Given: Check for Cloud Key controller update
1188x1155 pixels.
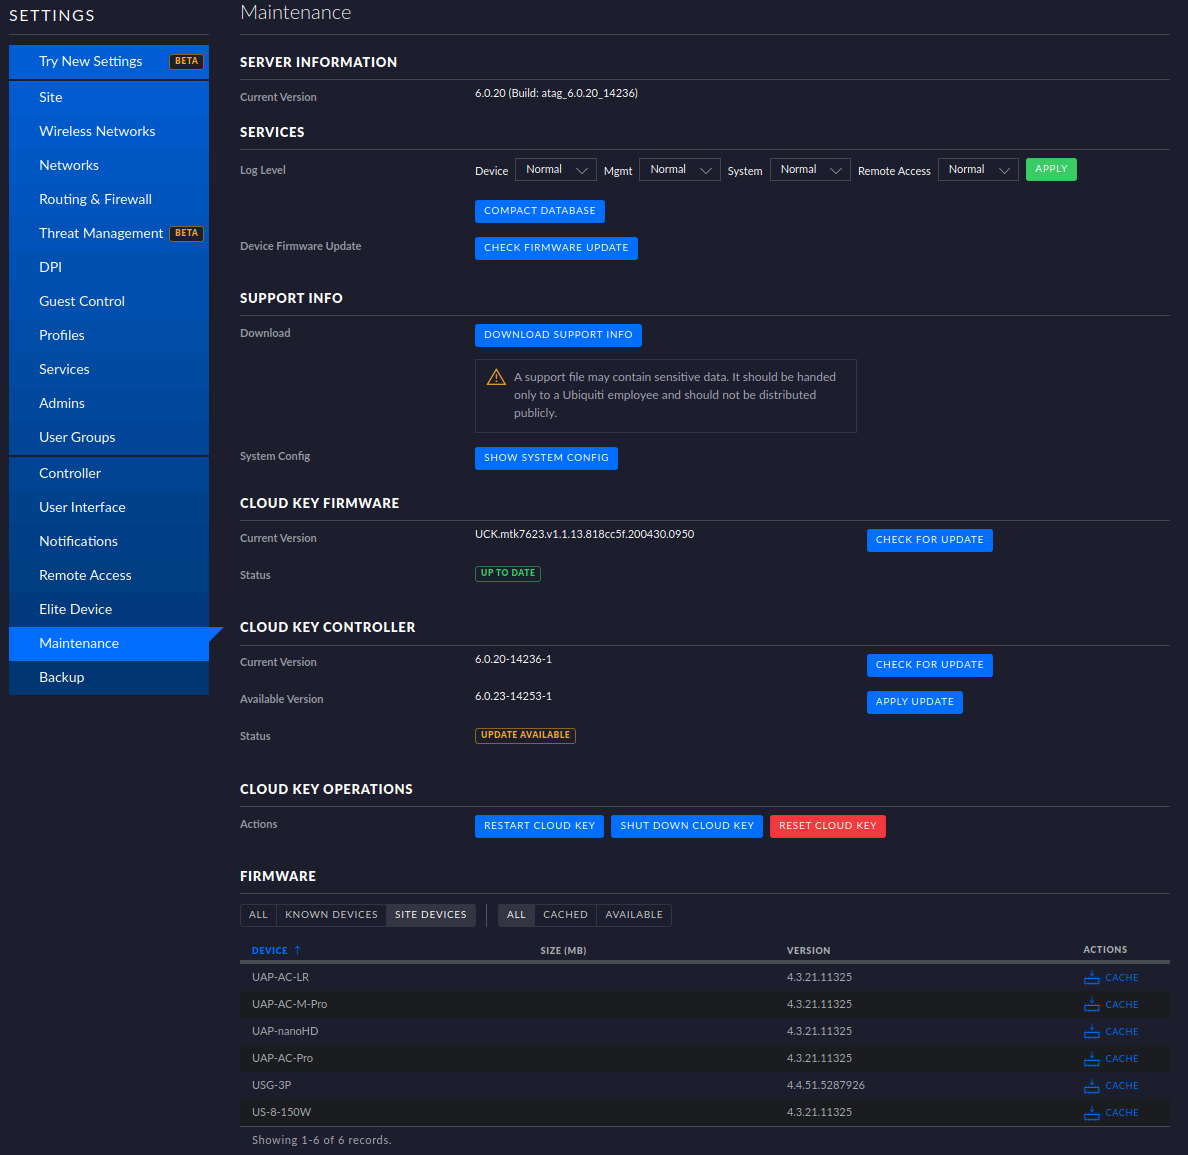Looking at the screenshot, I should 930,665.
